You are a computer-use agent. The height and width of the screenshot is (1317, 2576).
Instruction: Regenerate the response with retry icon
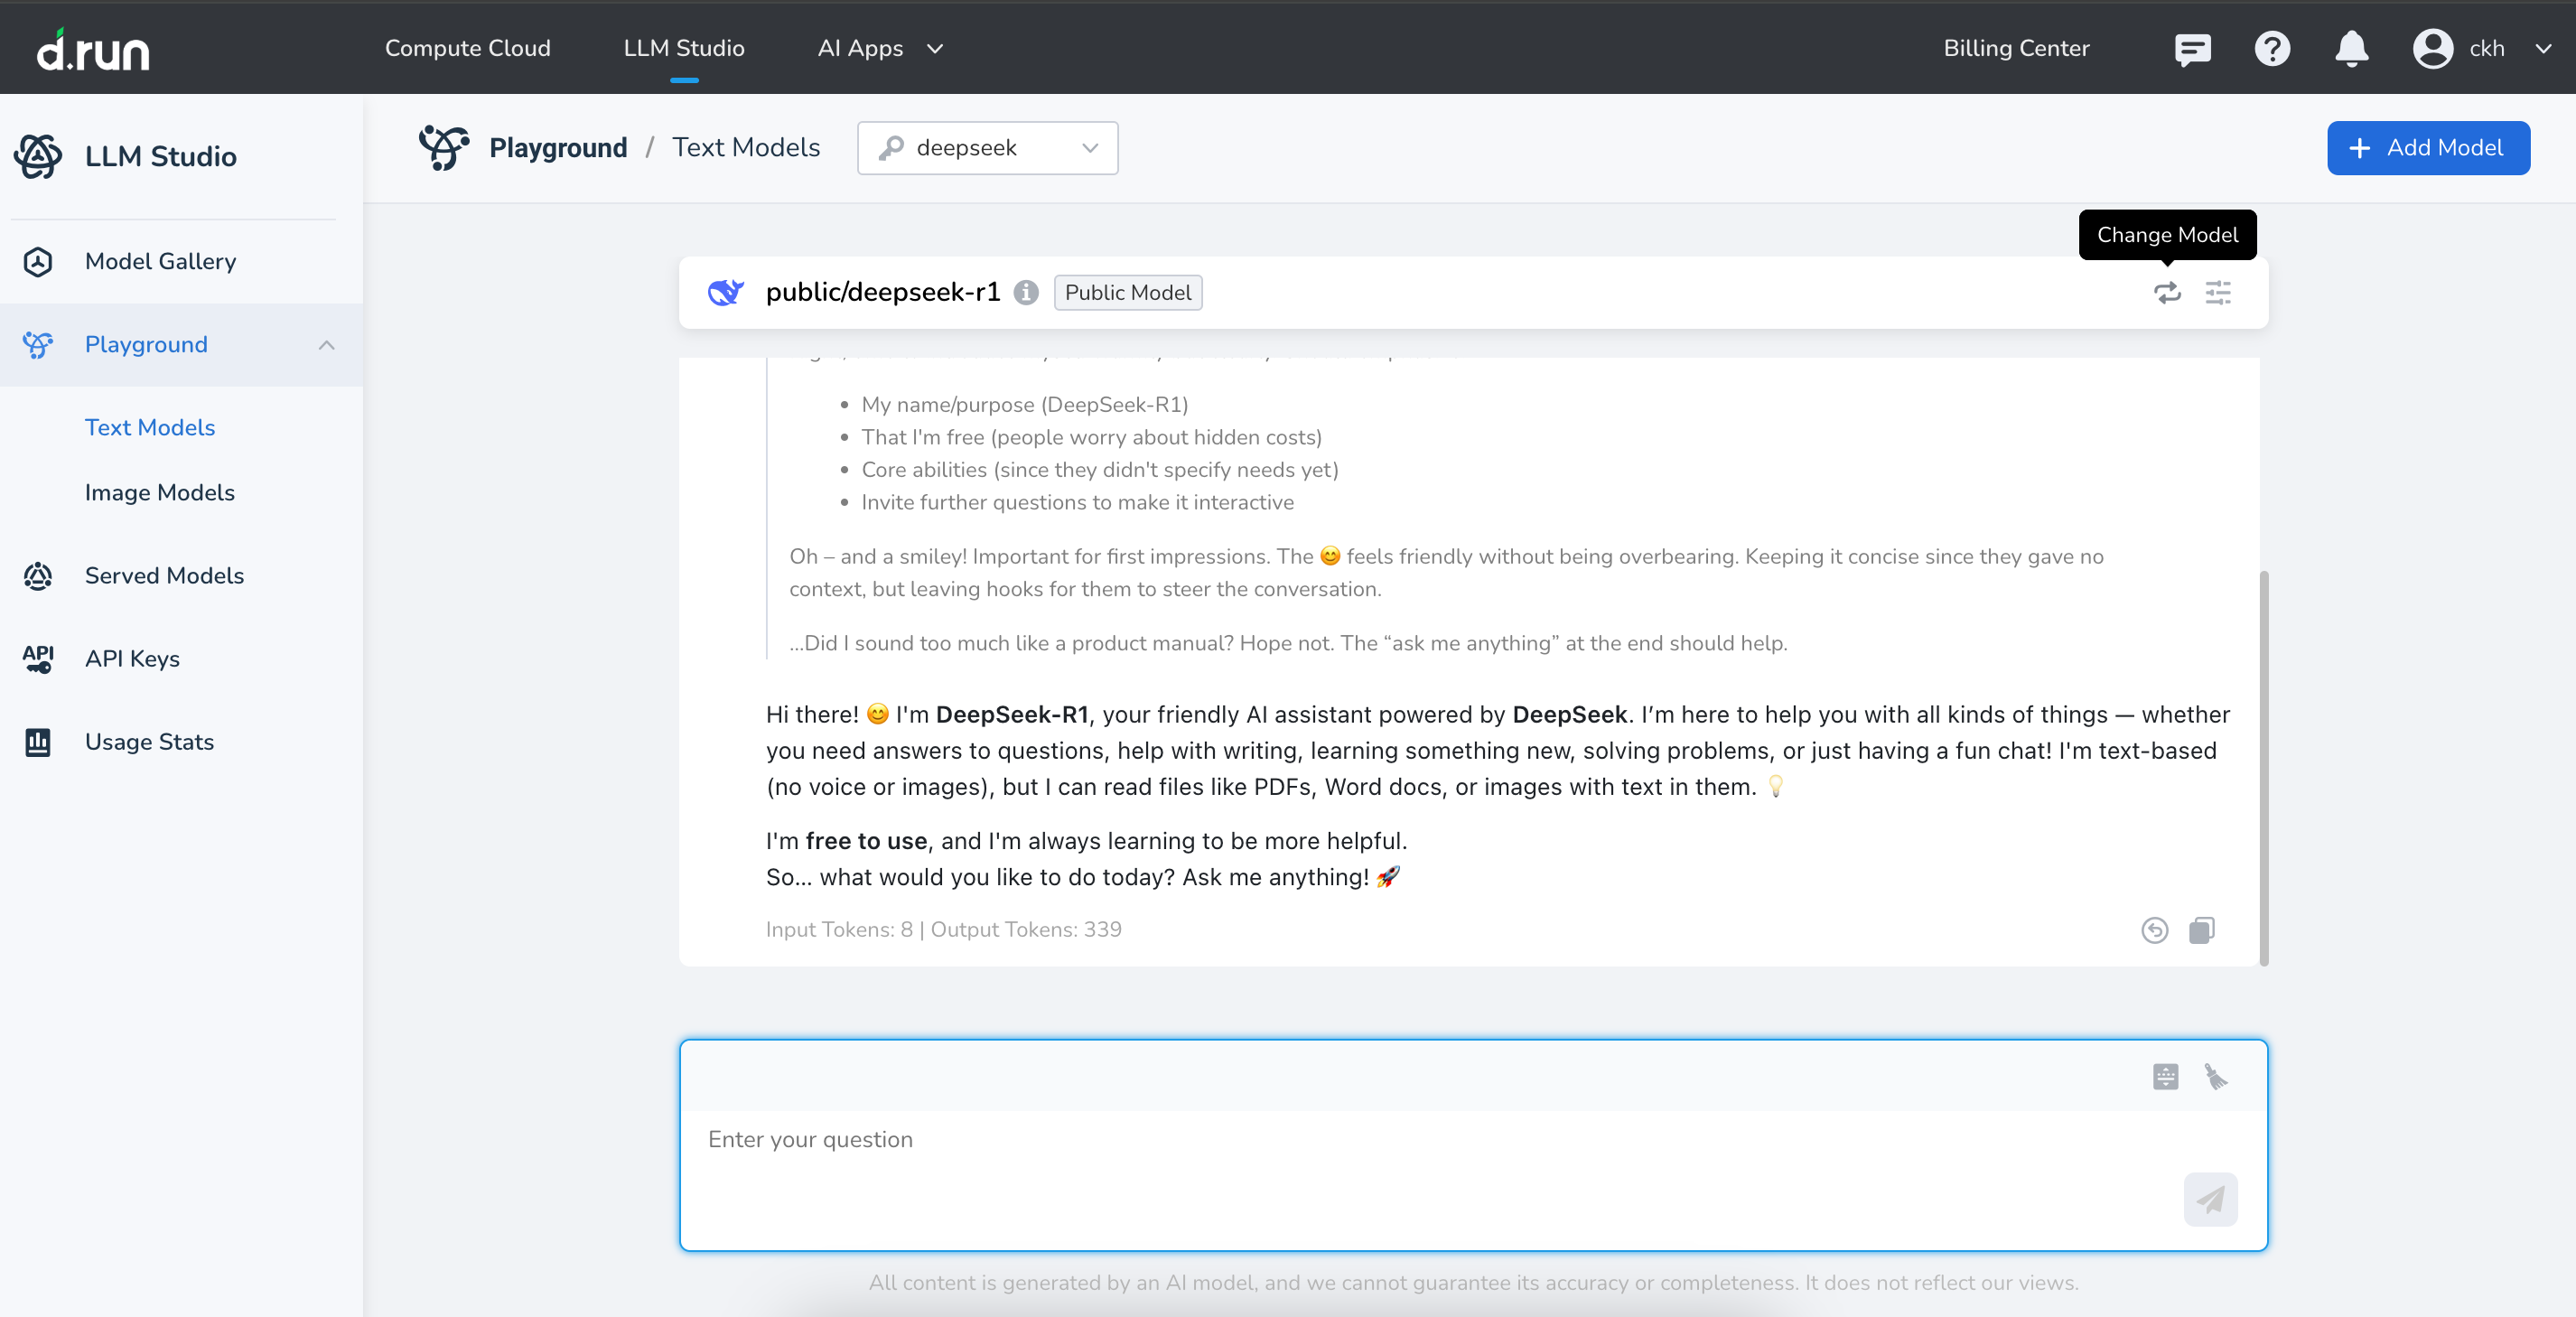click(x=2154, y=930)
